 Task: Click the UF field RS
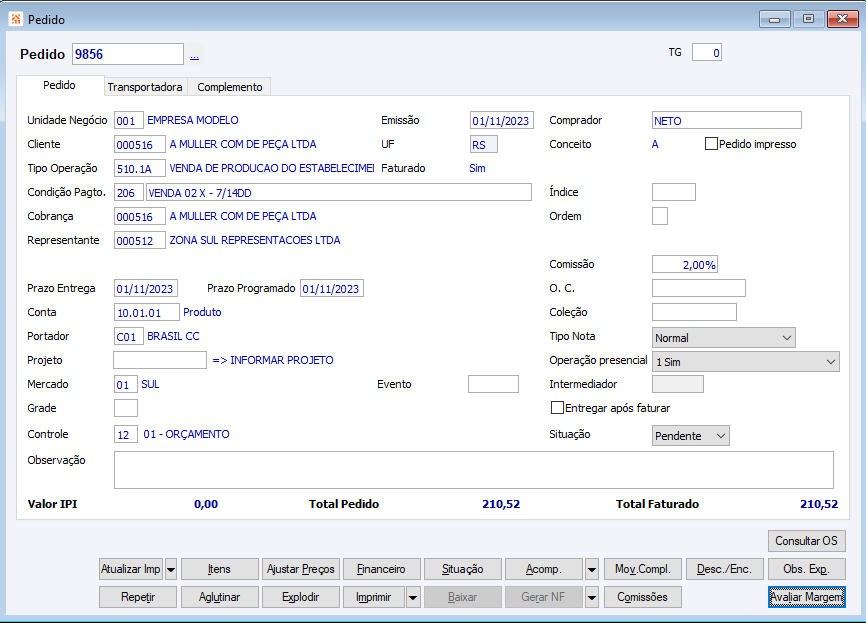pos(484,144)
